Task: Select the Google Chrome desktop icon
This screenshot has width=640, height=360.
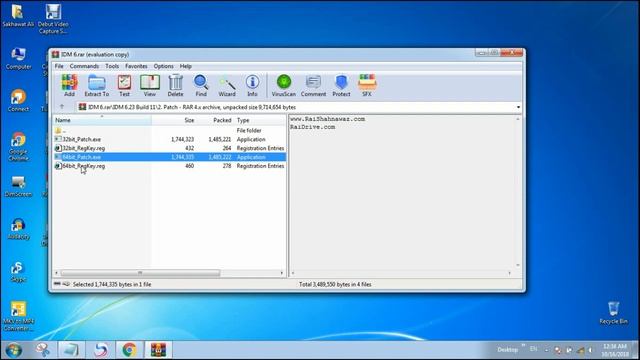Action: (x=18, y=146)
